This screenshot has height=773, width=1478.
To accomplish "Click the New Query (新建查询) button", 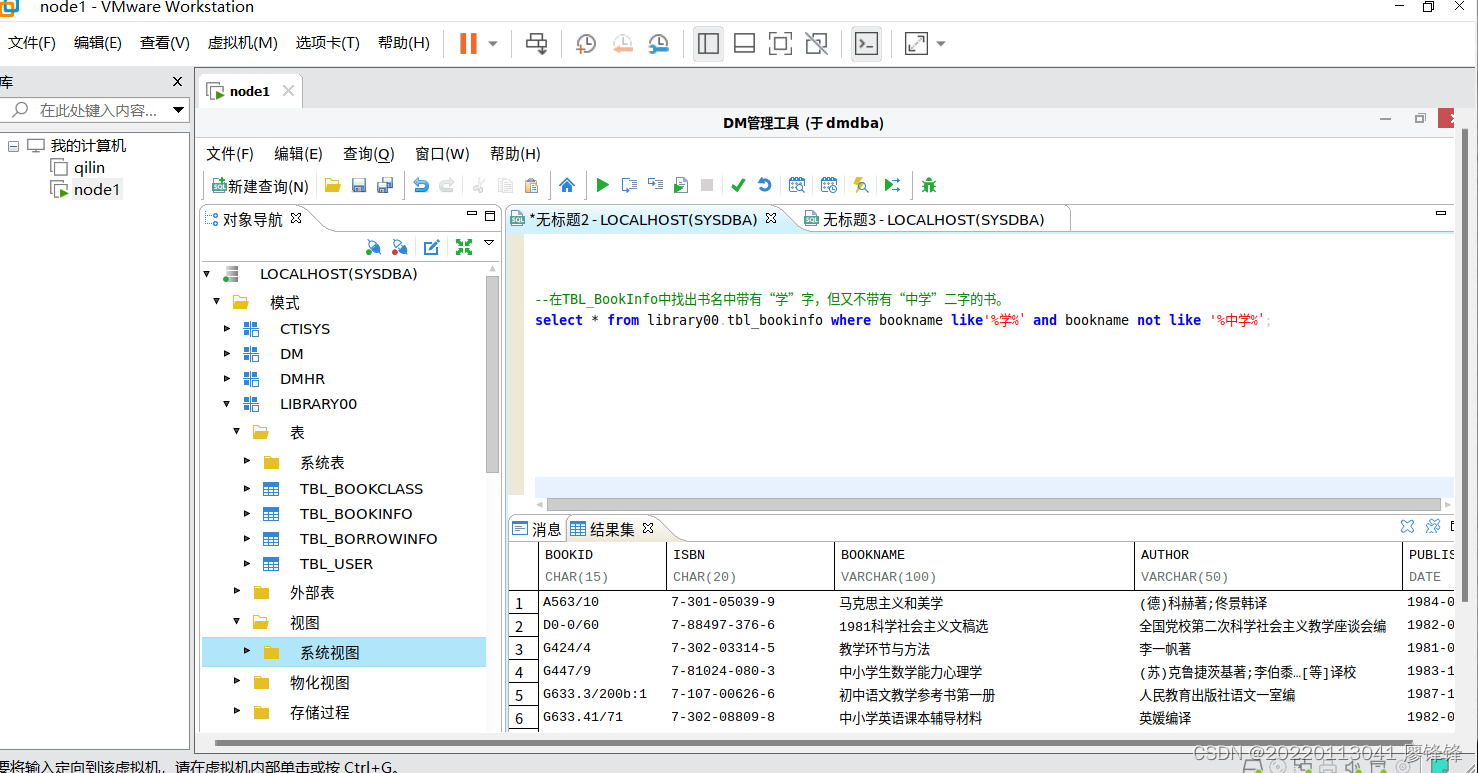I will click(x=259, y=186).
